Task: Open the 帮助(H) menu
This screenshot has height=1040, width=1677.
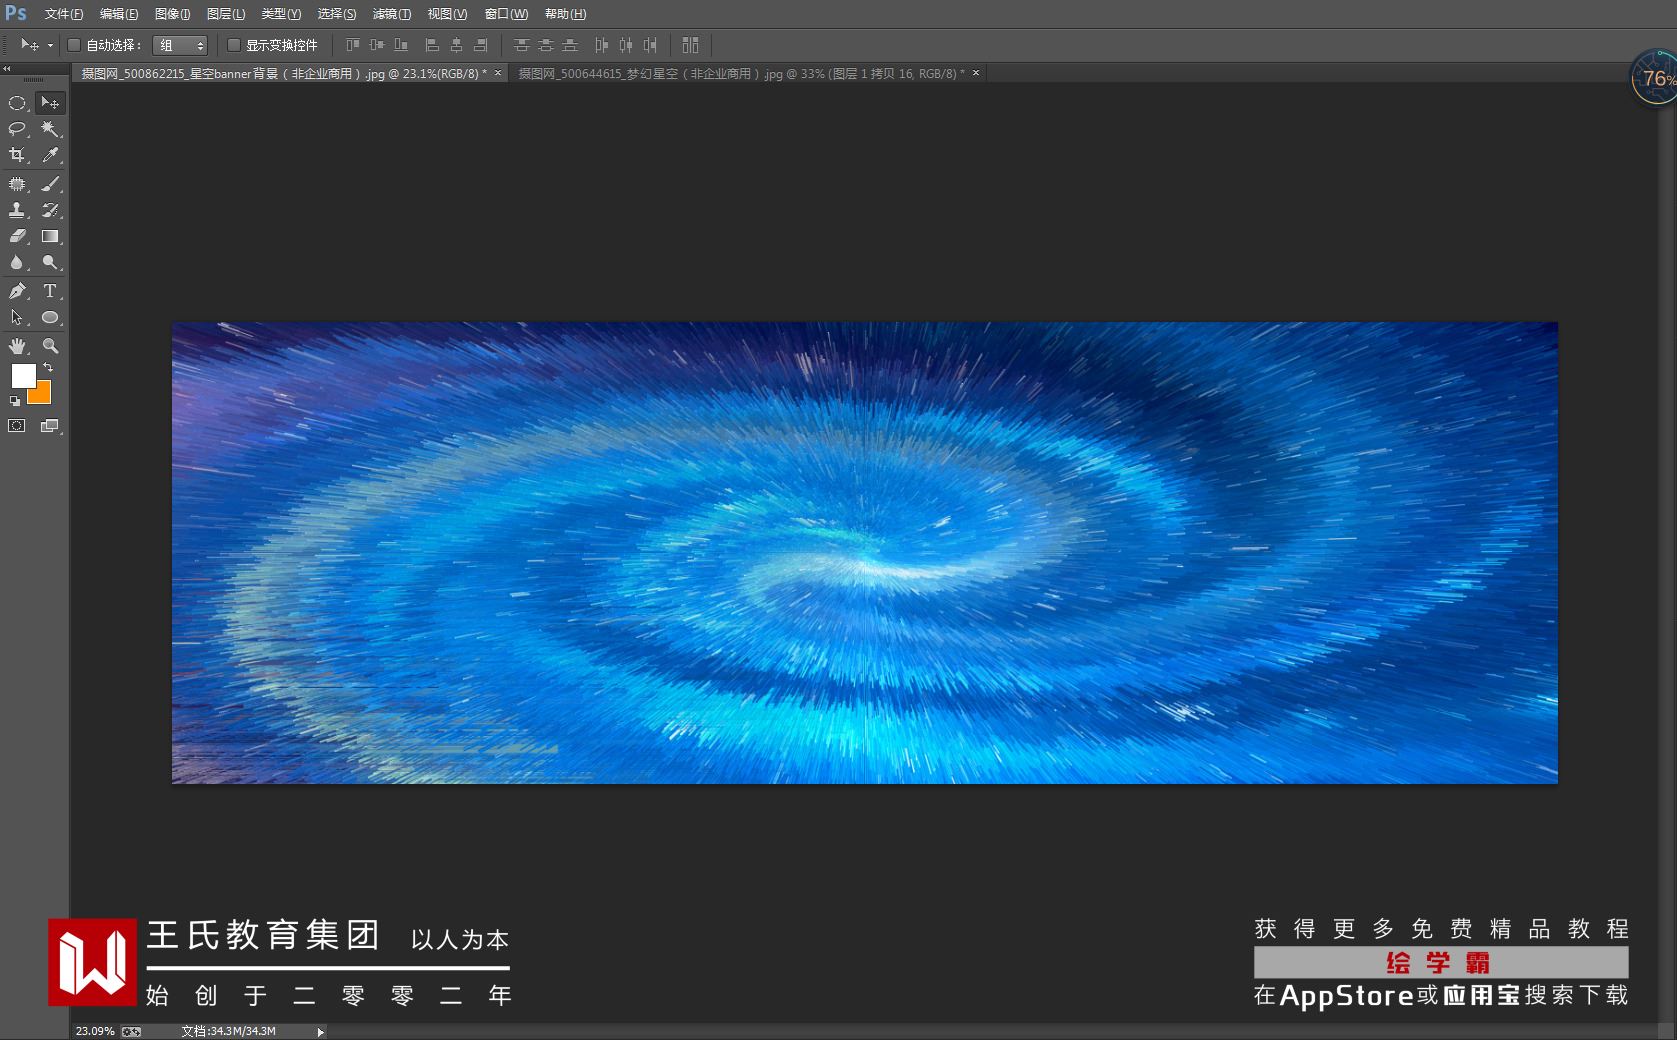Action: pyautogui.click(x=566, y=14)
